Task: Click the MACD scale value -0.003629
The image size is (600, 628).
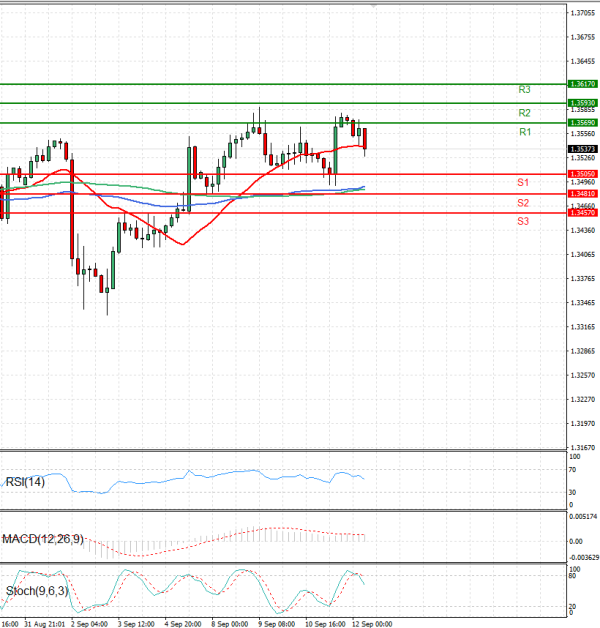Action: [584, 558]
